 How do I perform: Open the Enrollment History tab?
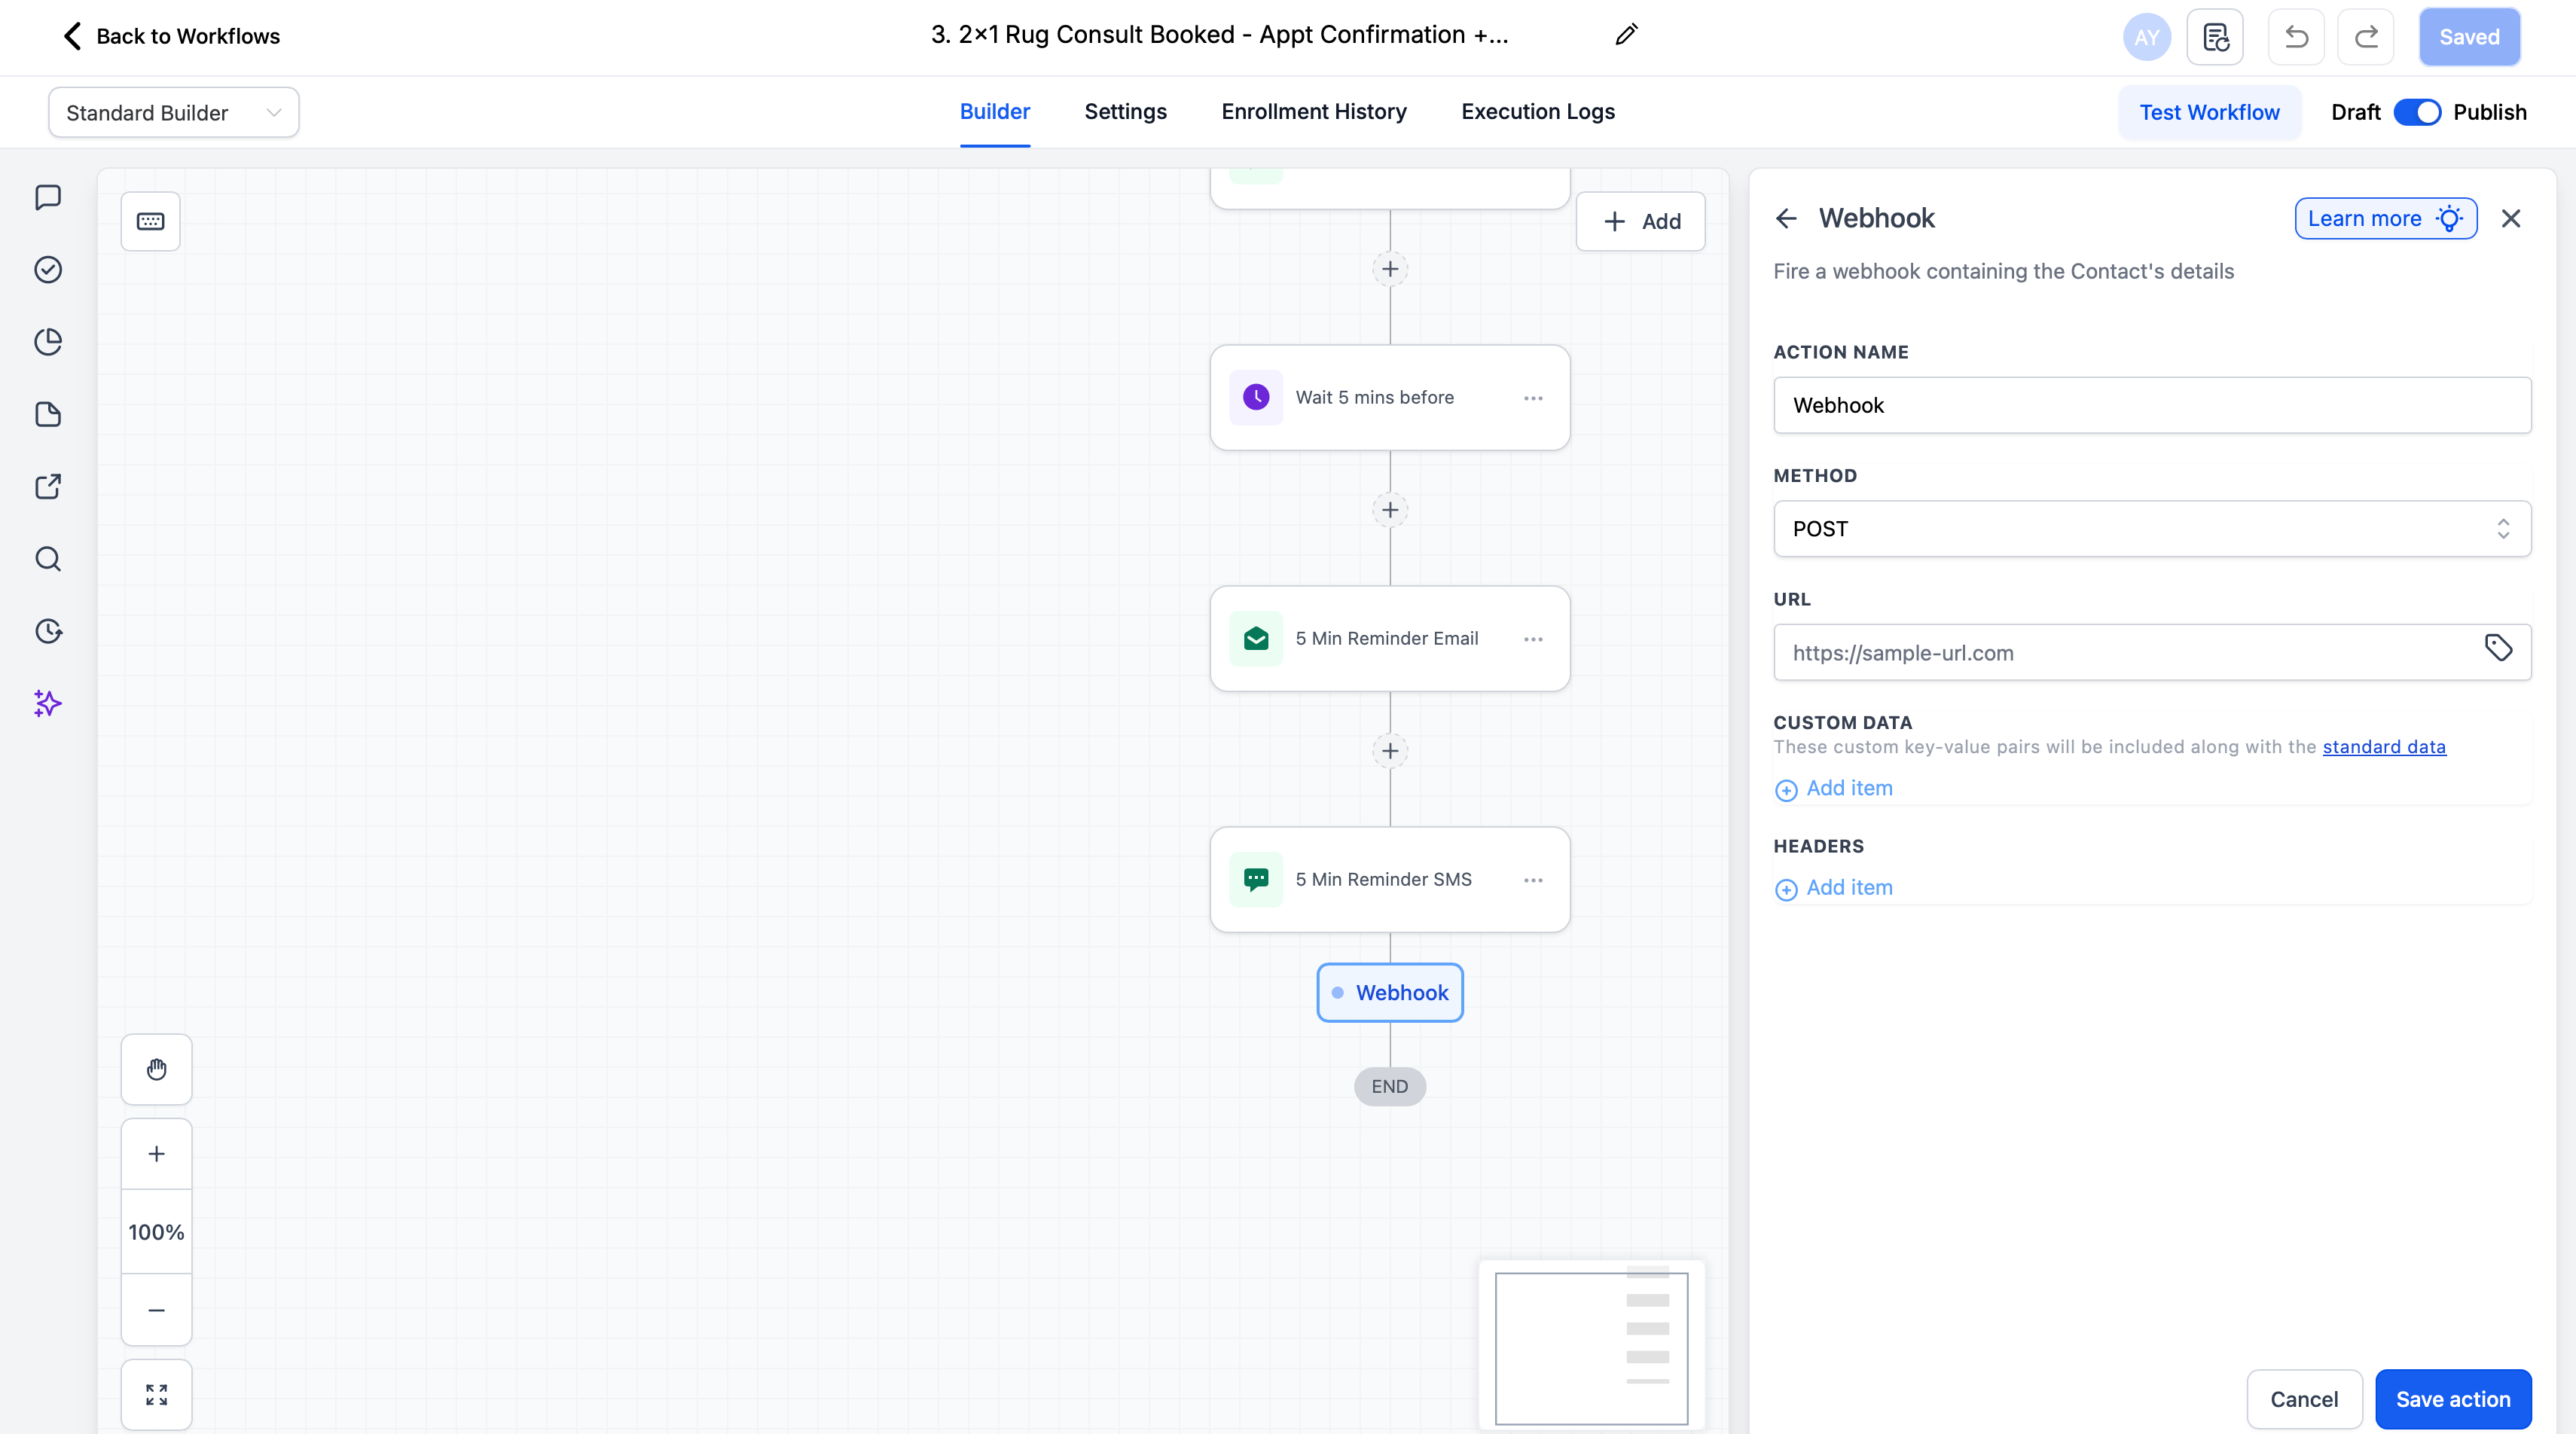tap(1313, 112)
